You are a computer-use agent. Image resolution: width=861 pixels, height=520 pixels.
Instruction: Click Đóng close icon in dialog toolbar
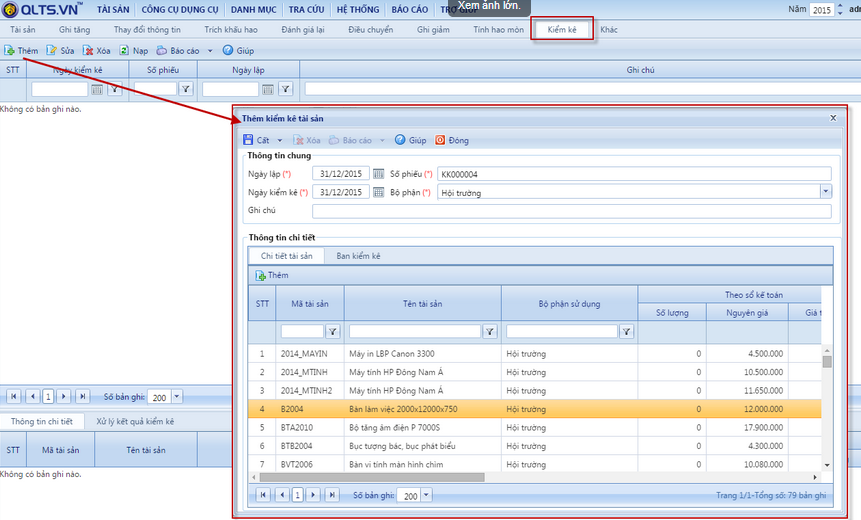click(440, 140)
